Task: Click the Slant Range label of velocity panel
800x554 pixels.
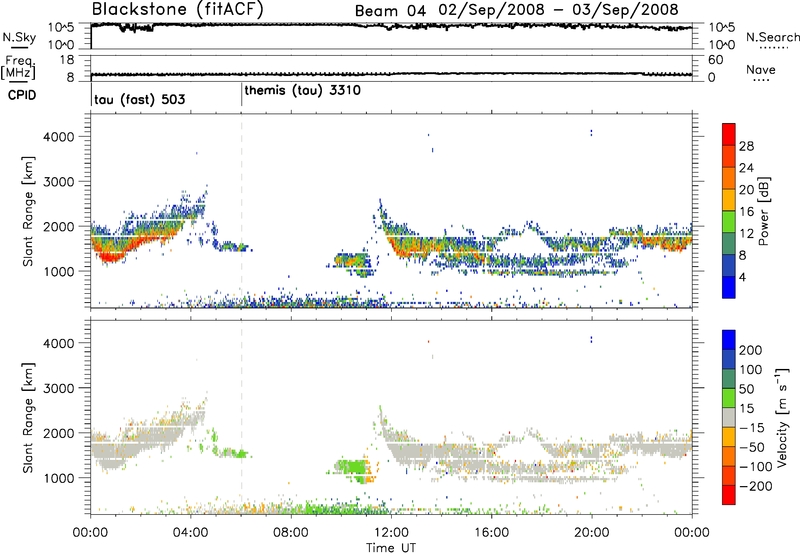Action: point(27,418)
